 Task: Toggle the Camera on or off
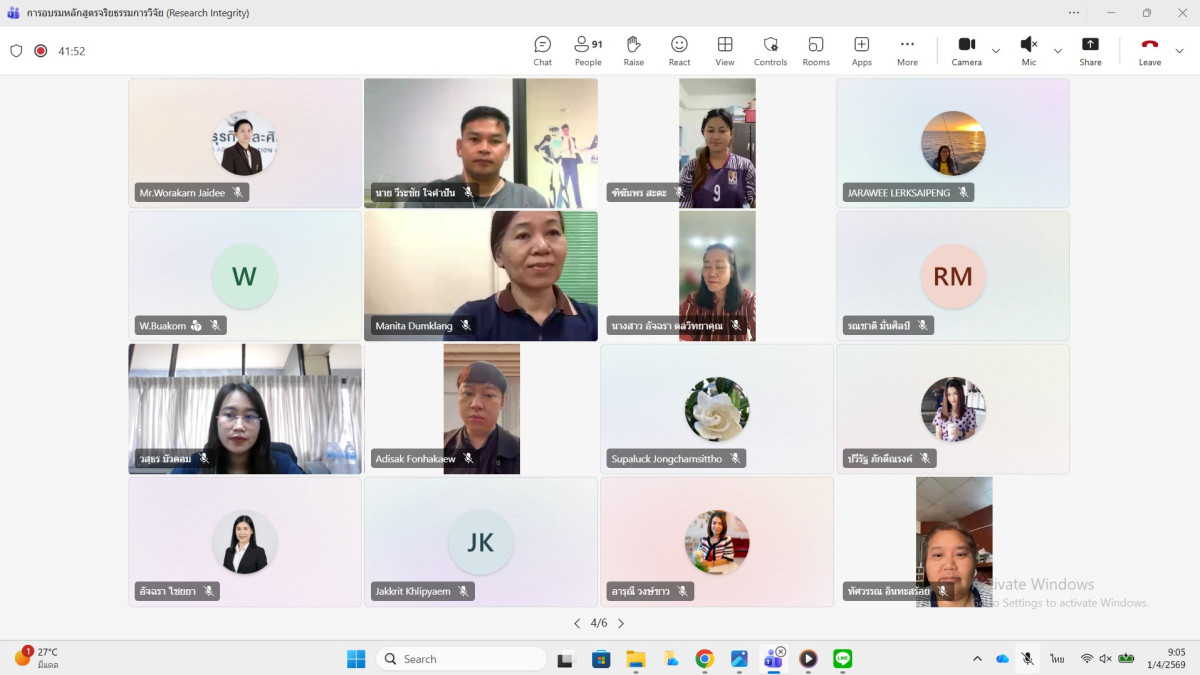966,50
